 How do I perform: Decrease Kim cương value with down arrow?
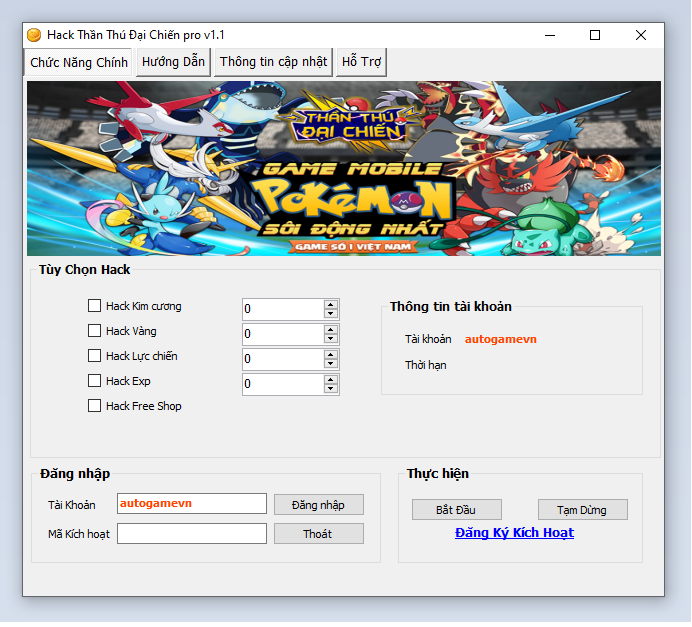pos(330,314)
